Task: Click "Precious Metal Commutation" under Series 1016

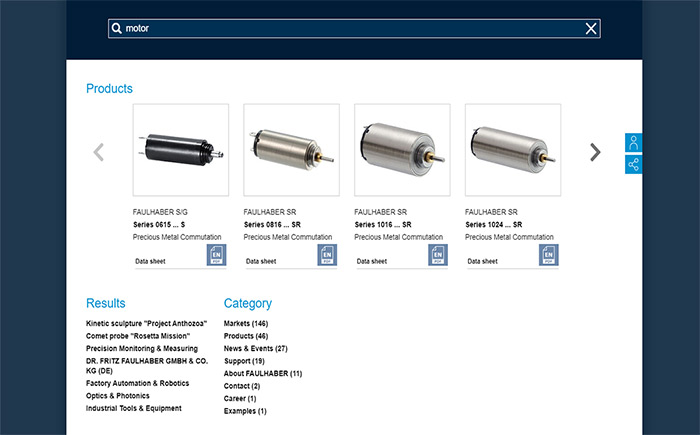Action: tap(399, 237)
